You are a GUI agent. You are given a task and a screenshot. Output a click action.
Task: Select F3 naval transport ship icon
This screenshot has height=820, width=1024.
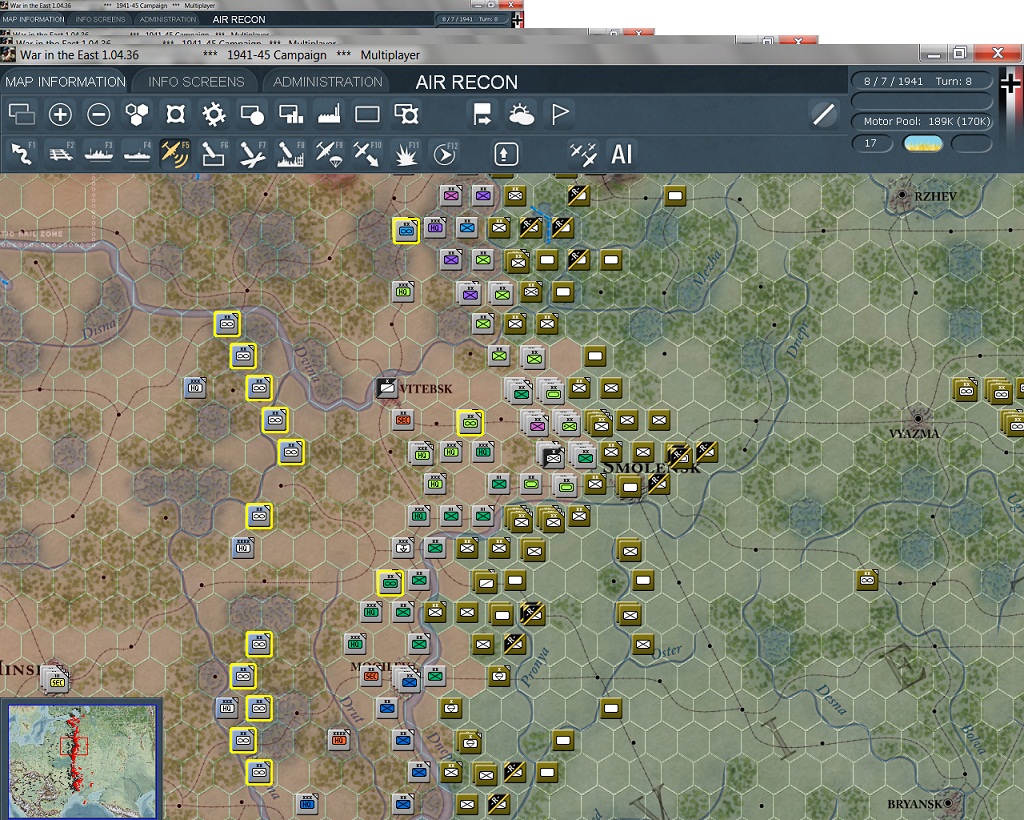point(99,154)
